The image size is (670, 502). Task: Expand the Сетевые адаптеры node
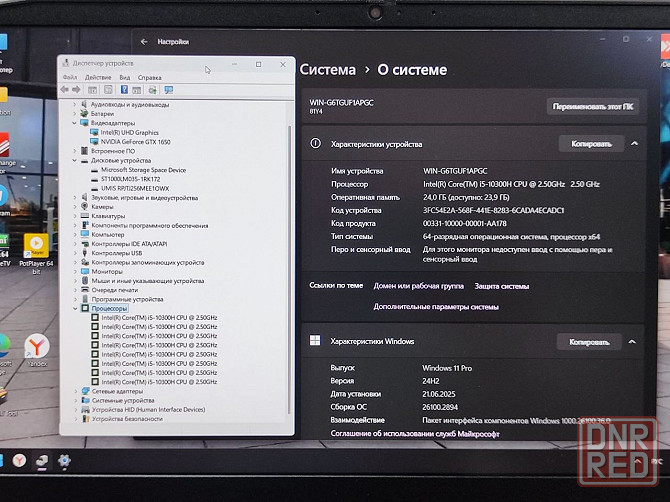coord(76,391)
